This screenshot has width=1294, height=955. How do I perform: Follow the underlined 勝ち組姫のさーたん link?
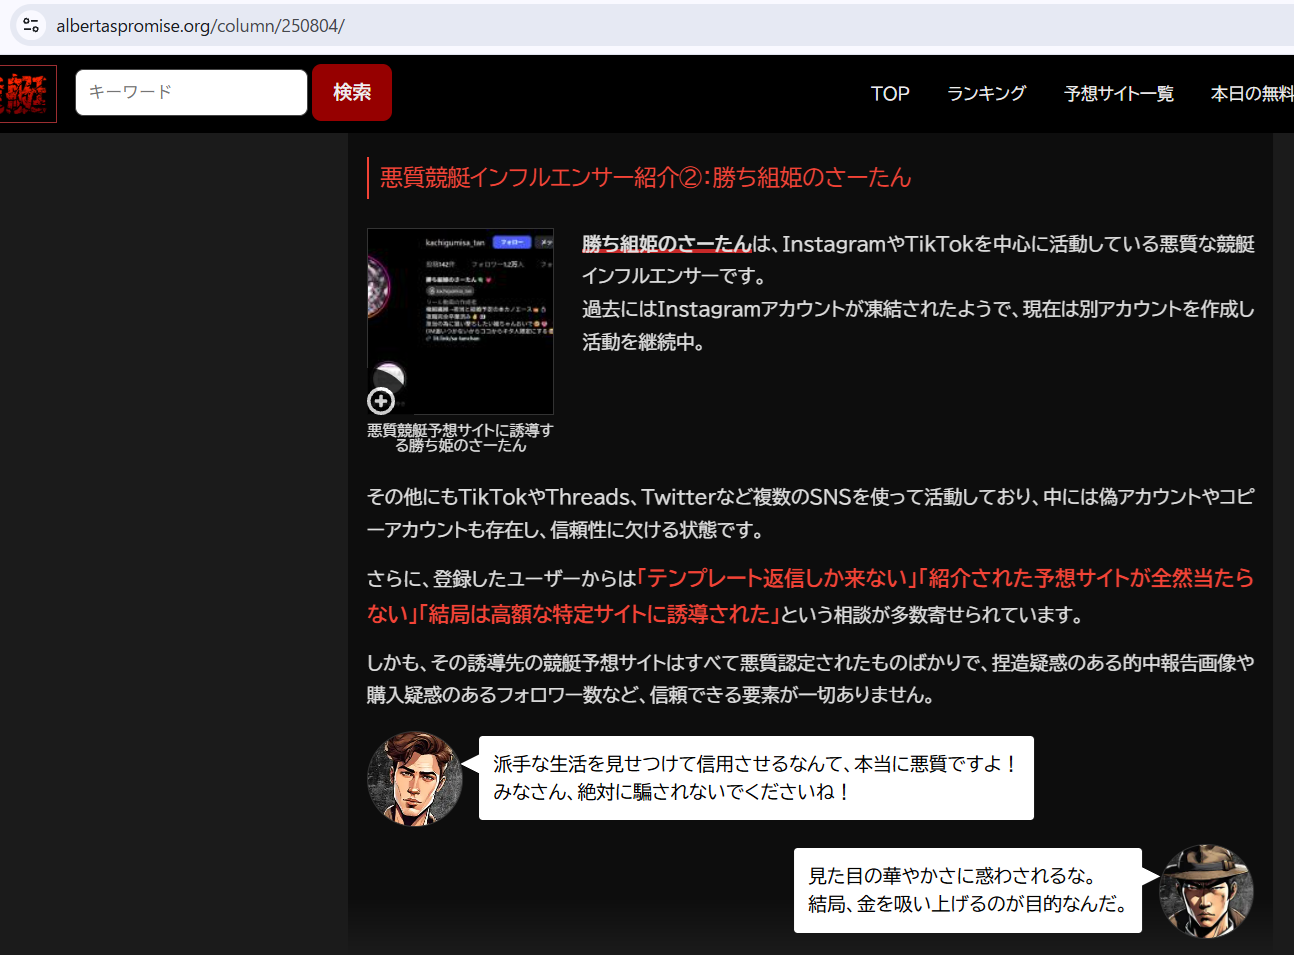click(x=666, y=244)
